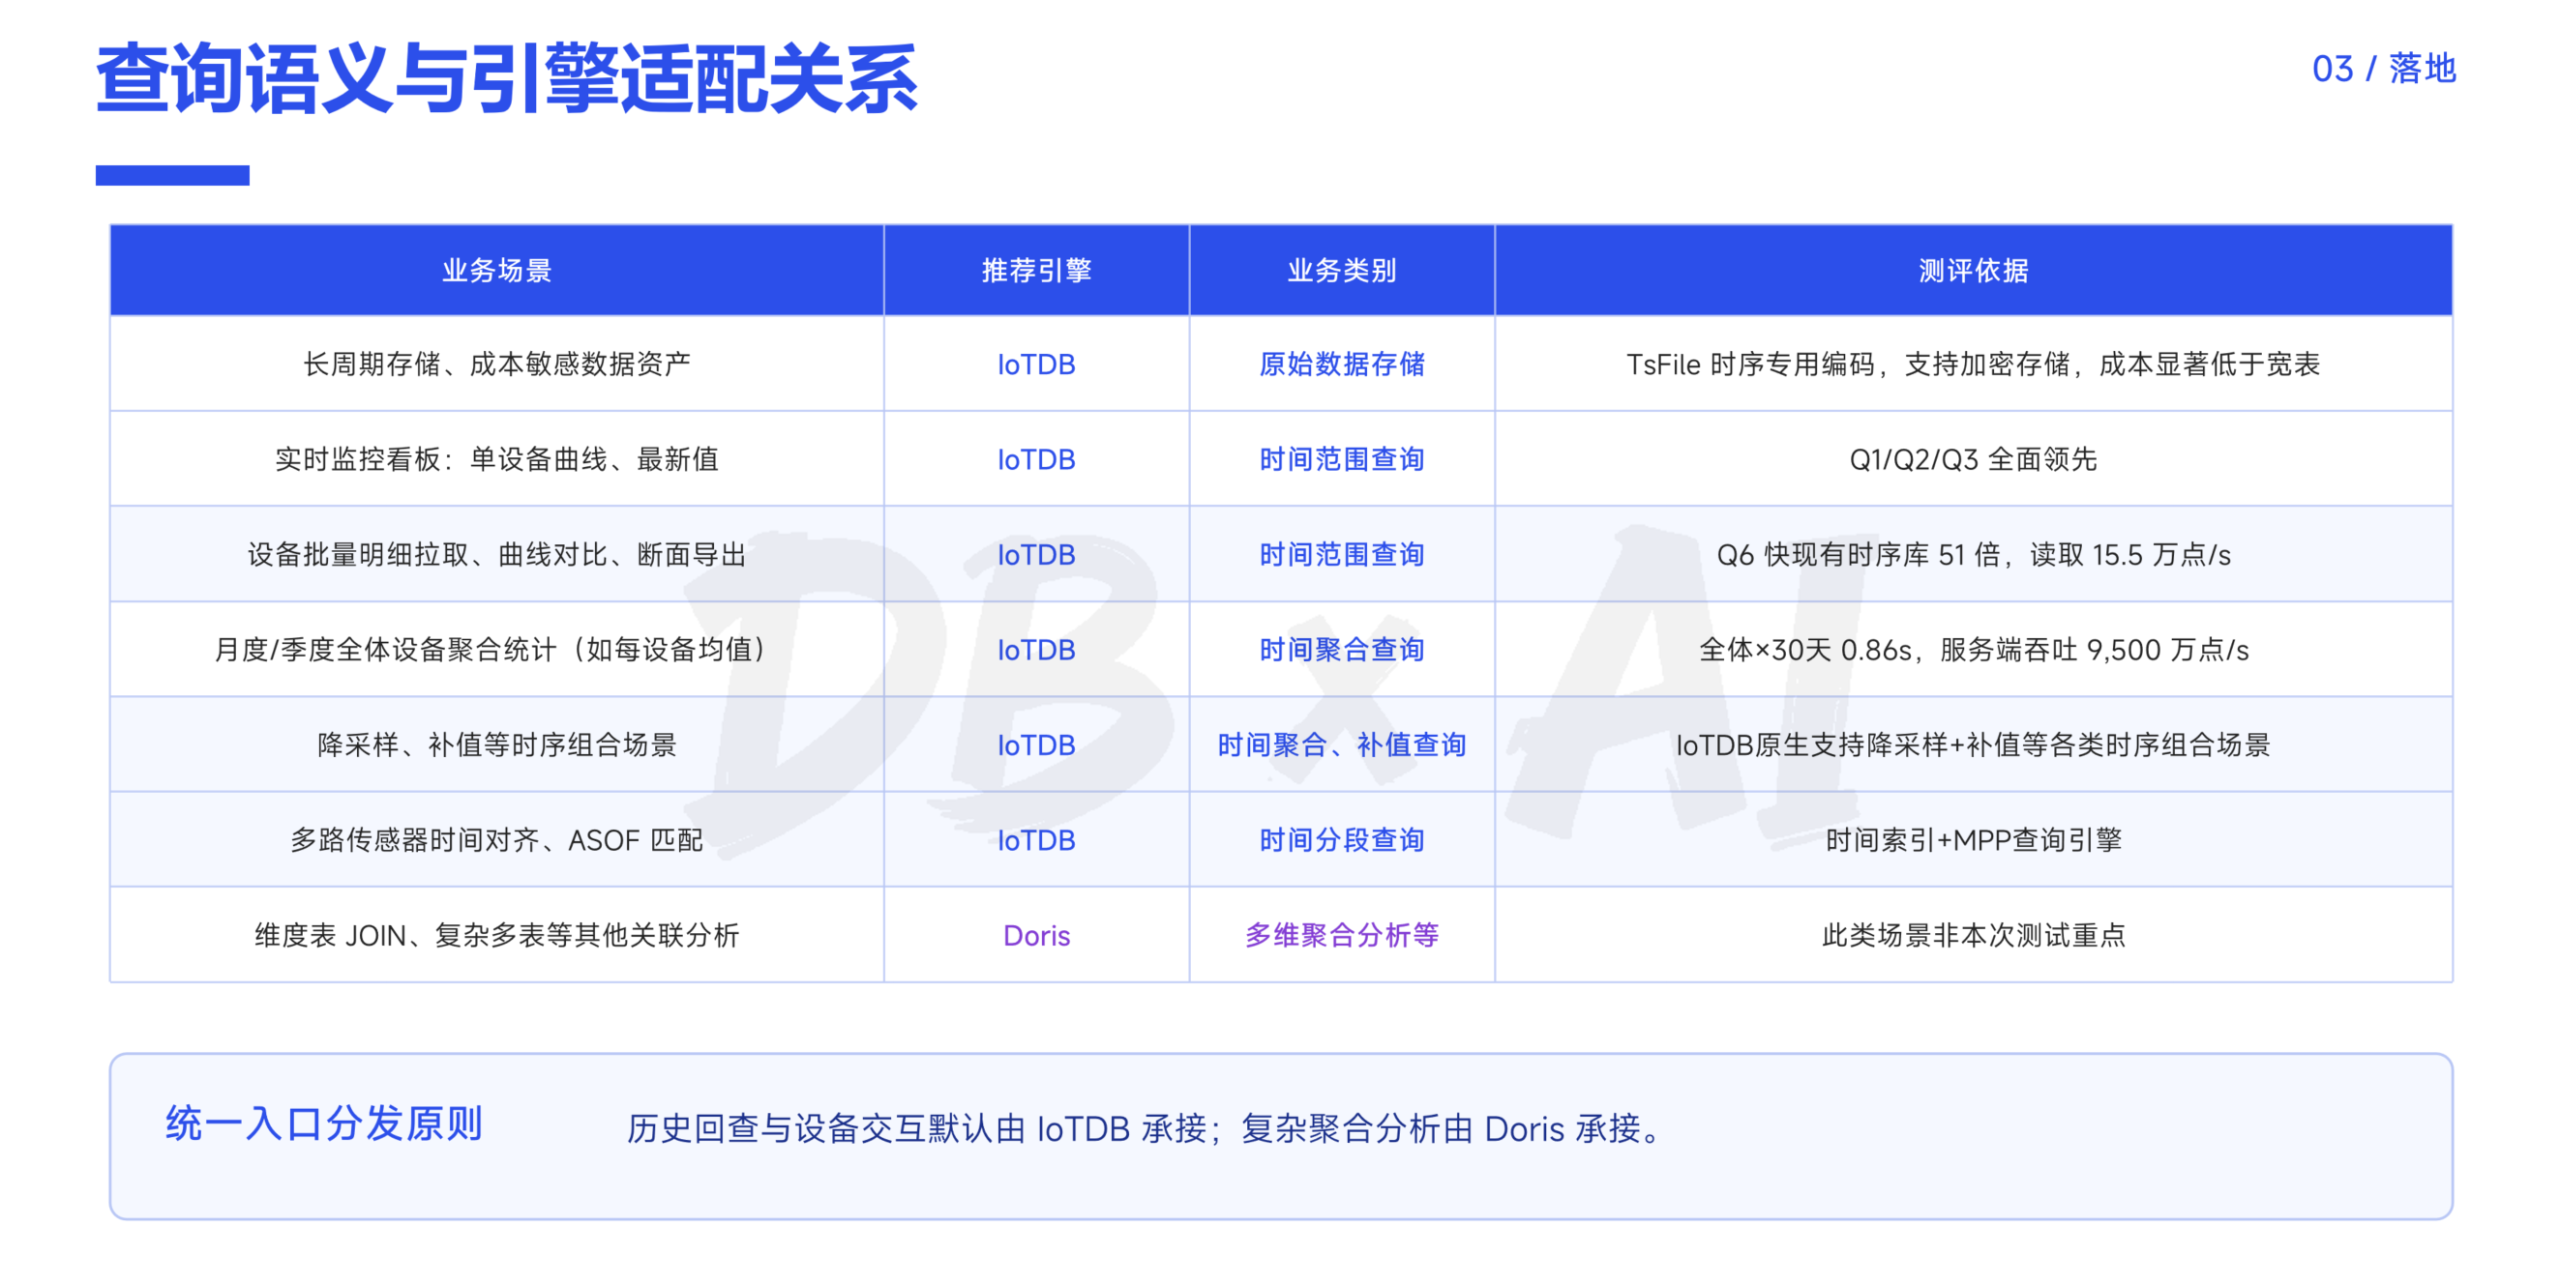
Task: Click 时间范围查询 in the 实时监控看板 row
Action: 1341,458
